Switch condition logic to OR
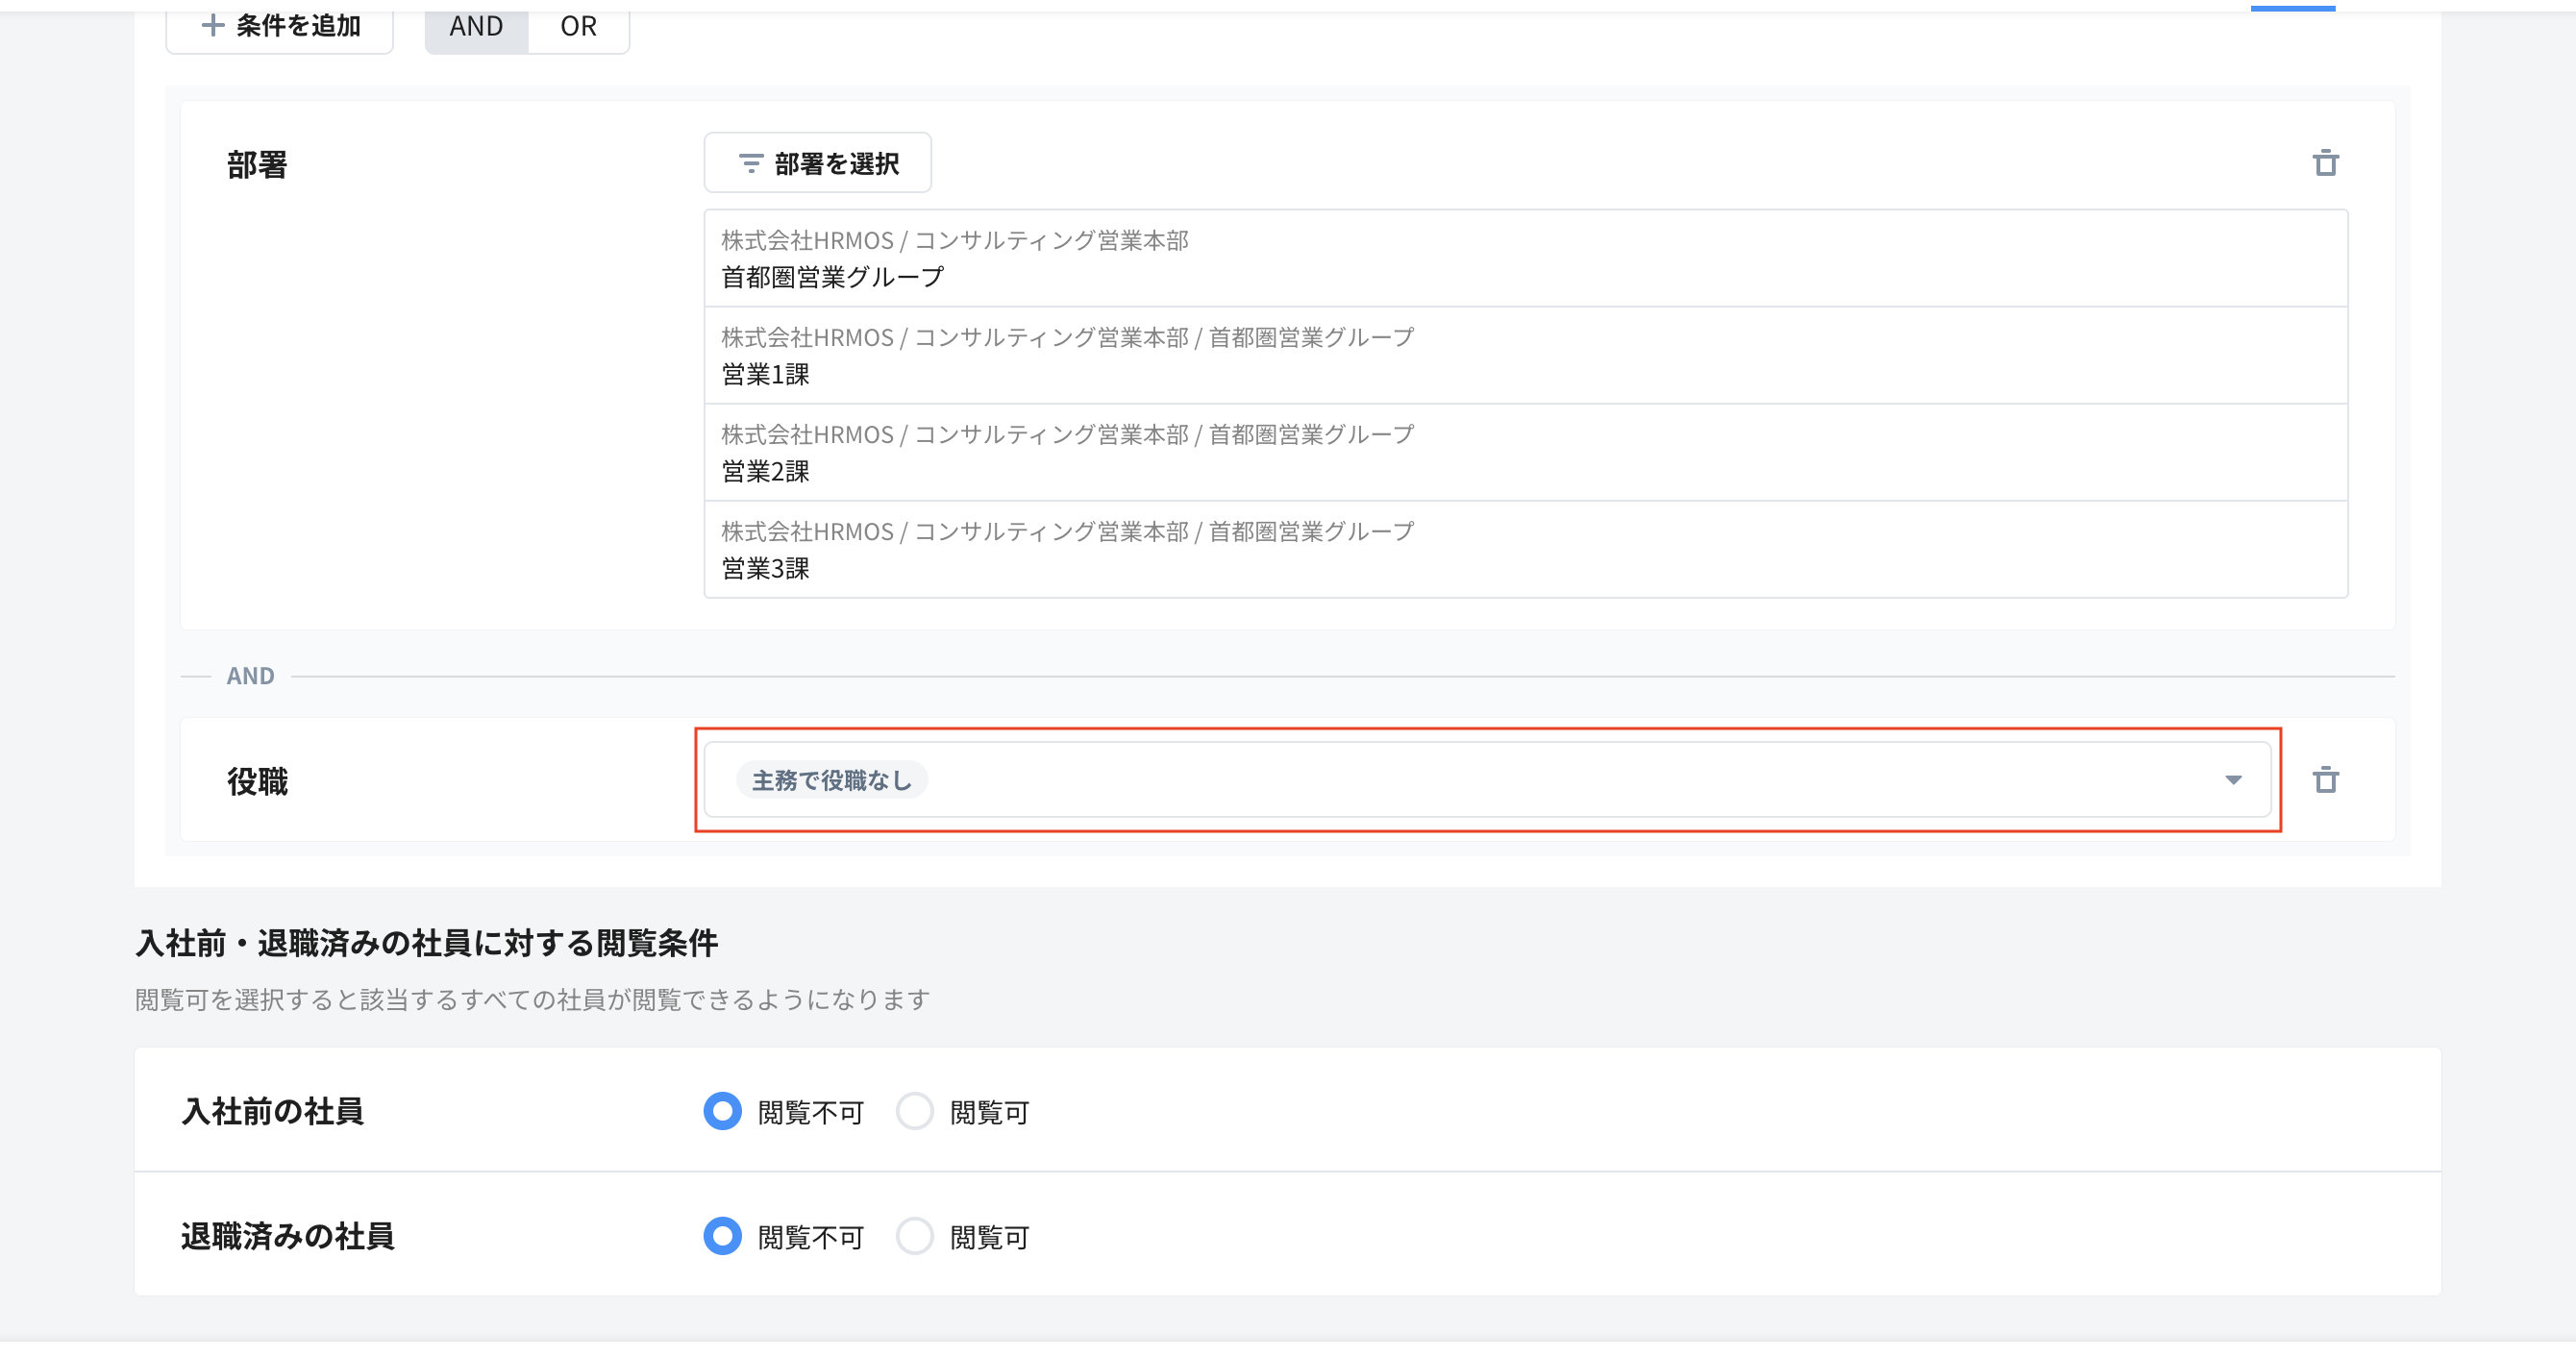 pyautogui.click(x=578, y=27)
